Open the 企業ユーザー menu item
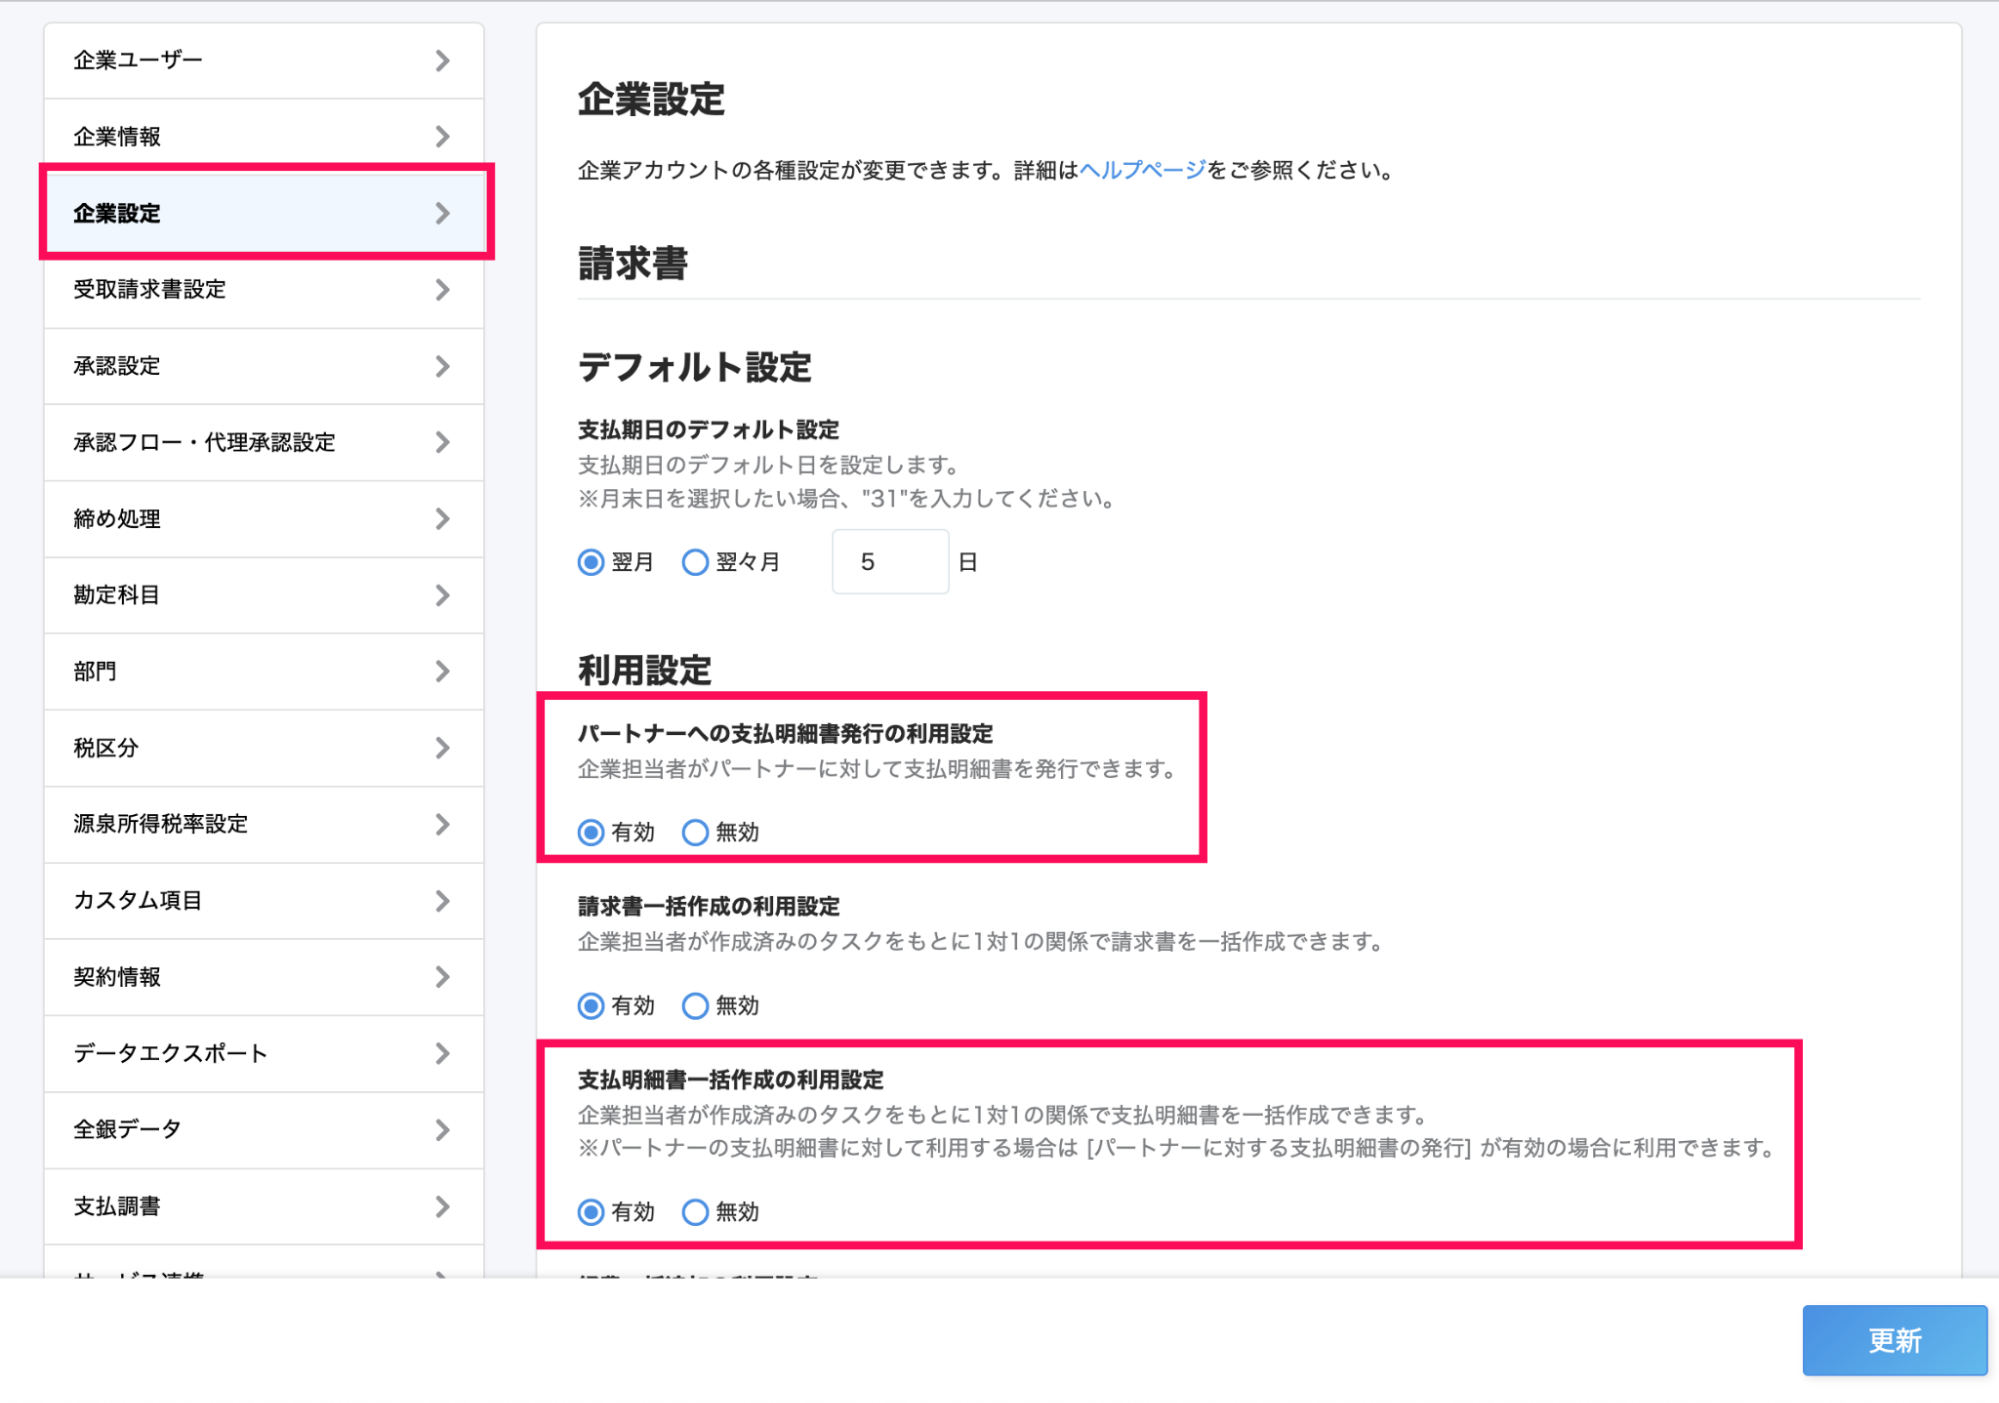Viewport: 1999px width, 1403px height. tap(264, 60)
